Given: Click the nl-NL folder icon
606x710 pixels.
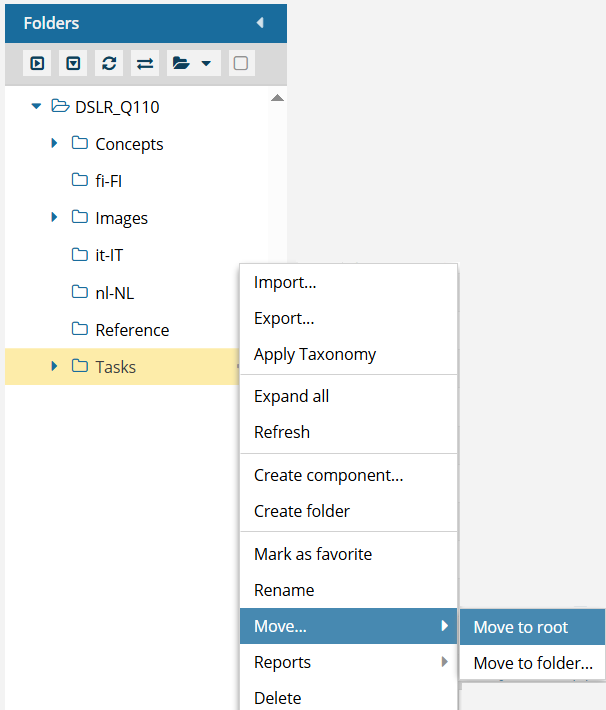Looking at the screenshot, I should (x=80, y=292).
